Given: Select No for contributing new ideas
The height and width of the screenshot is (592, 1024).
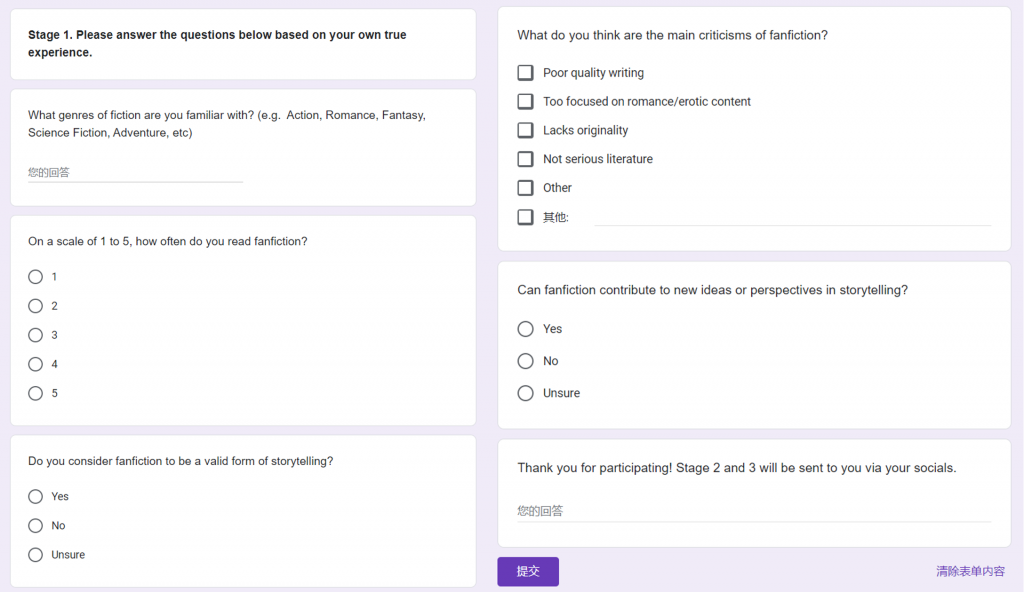Looking at the screenshot, I should tap(526, 361).
